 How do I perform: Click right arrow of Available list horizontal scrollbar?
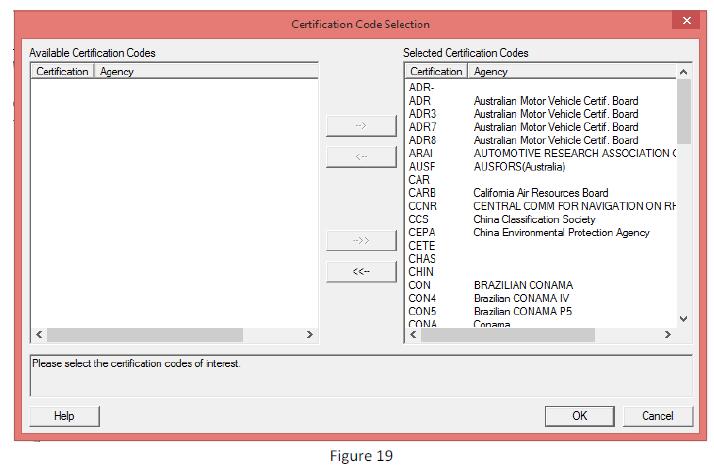tap(310, 335)
